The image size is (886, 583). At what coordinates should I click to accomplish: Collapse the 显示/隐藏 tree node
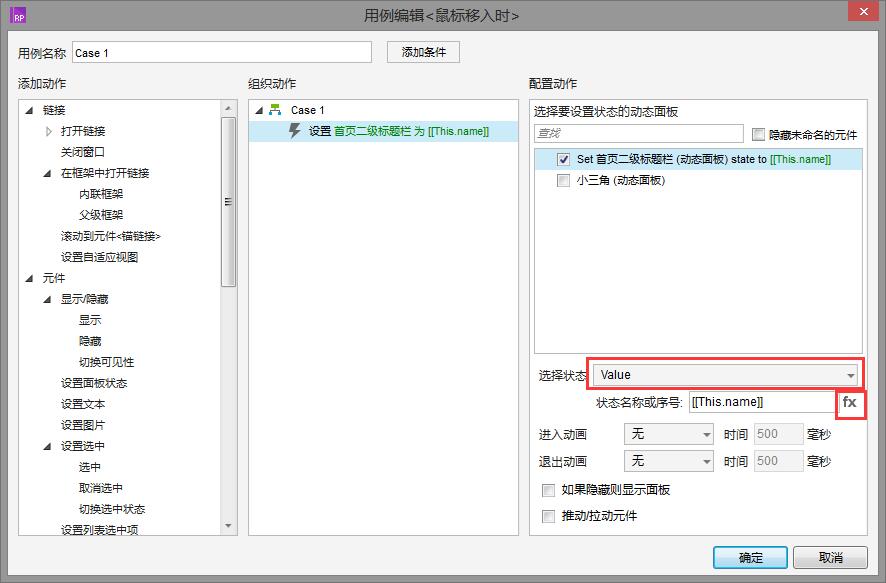[47, 299]
